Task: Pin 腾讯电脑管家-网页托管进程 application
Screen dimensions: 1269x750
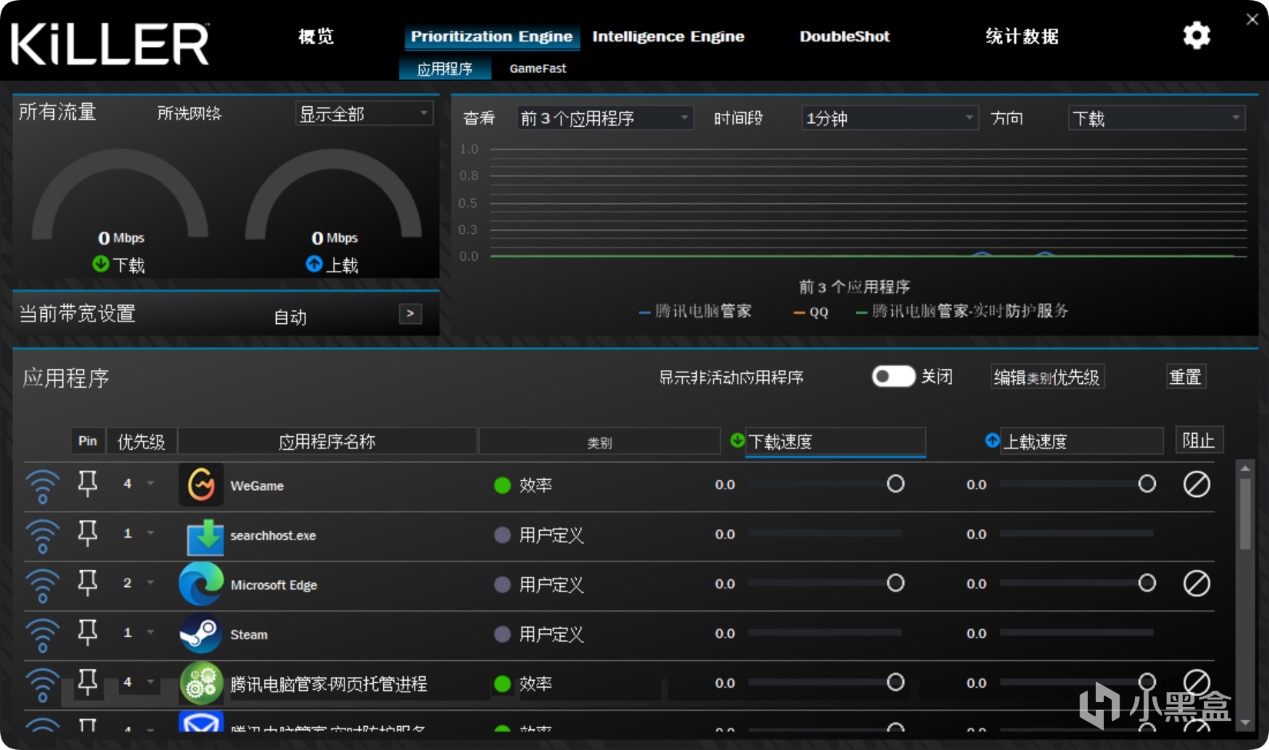Action: click(88, 683)
